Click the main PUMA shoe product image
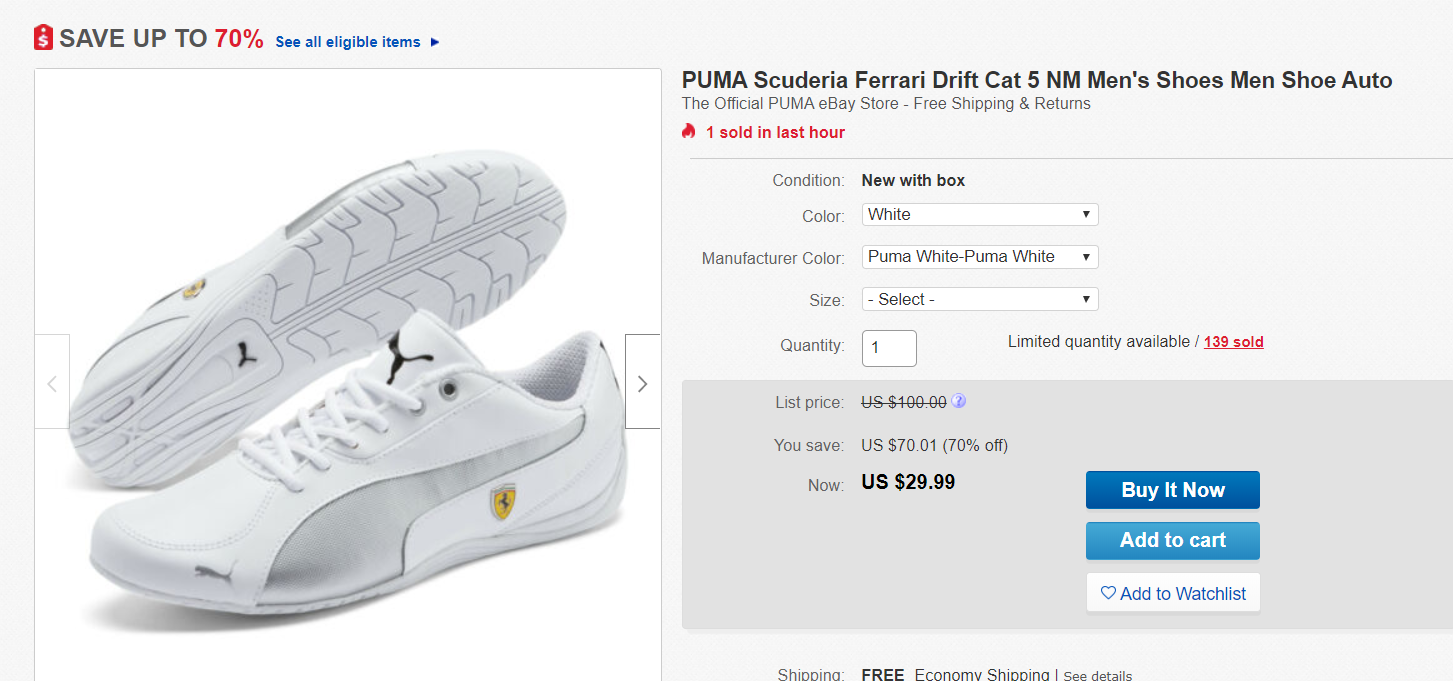The height and width of the screenshot is (681, 1453). coord(347,390)
